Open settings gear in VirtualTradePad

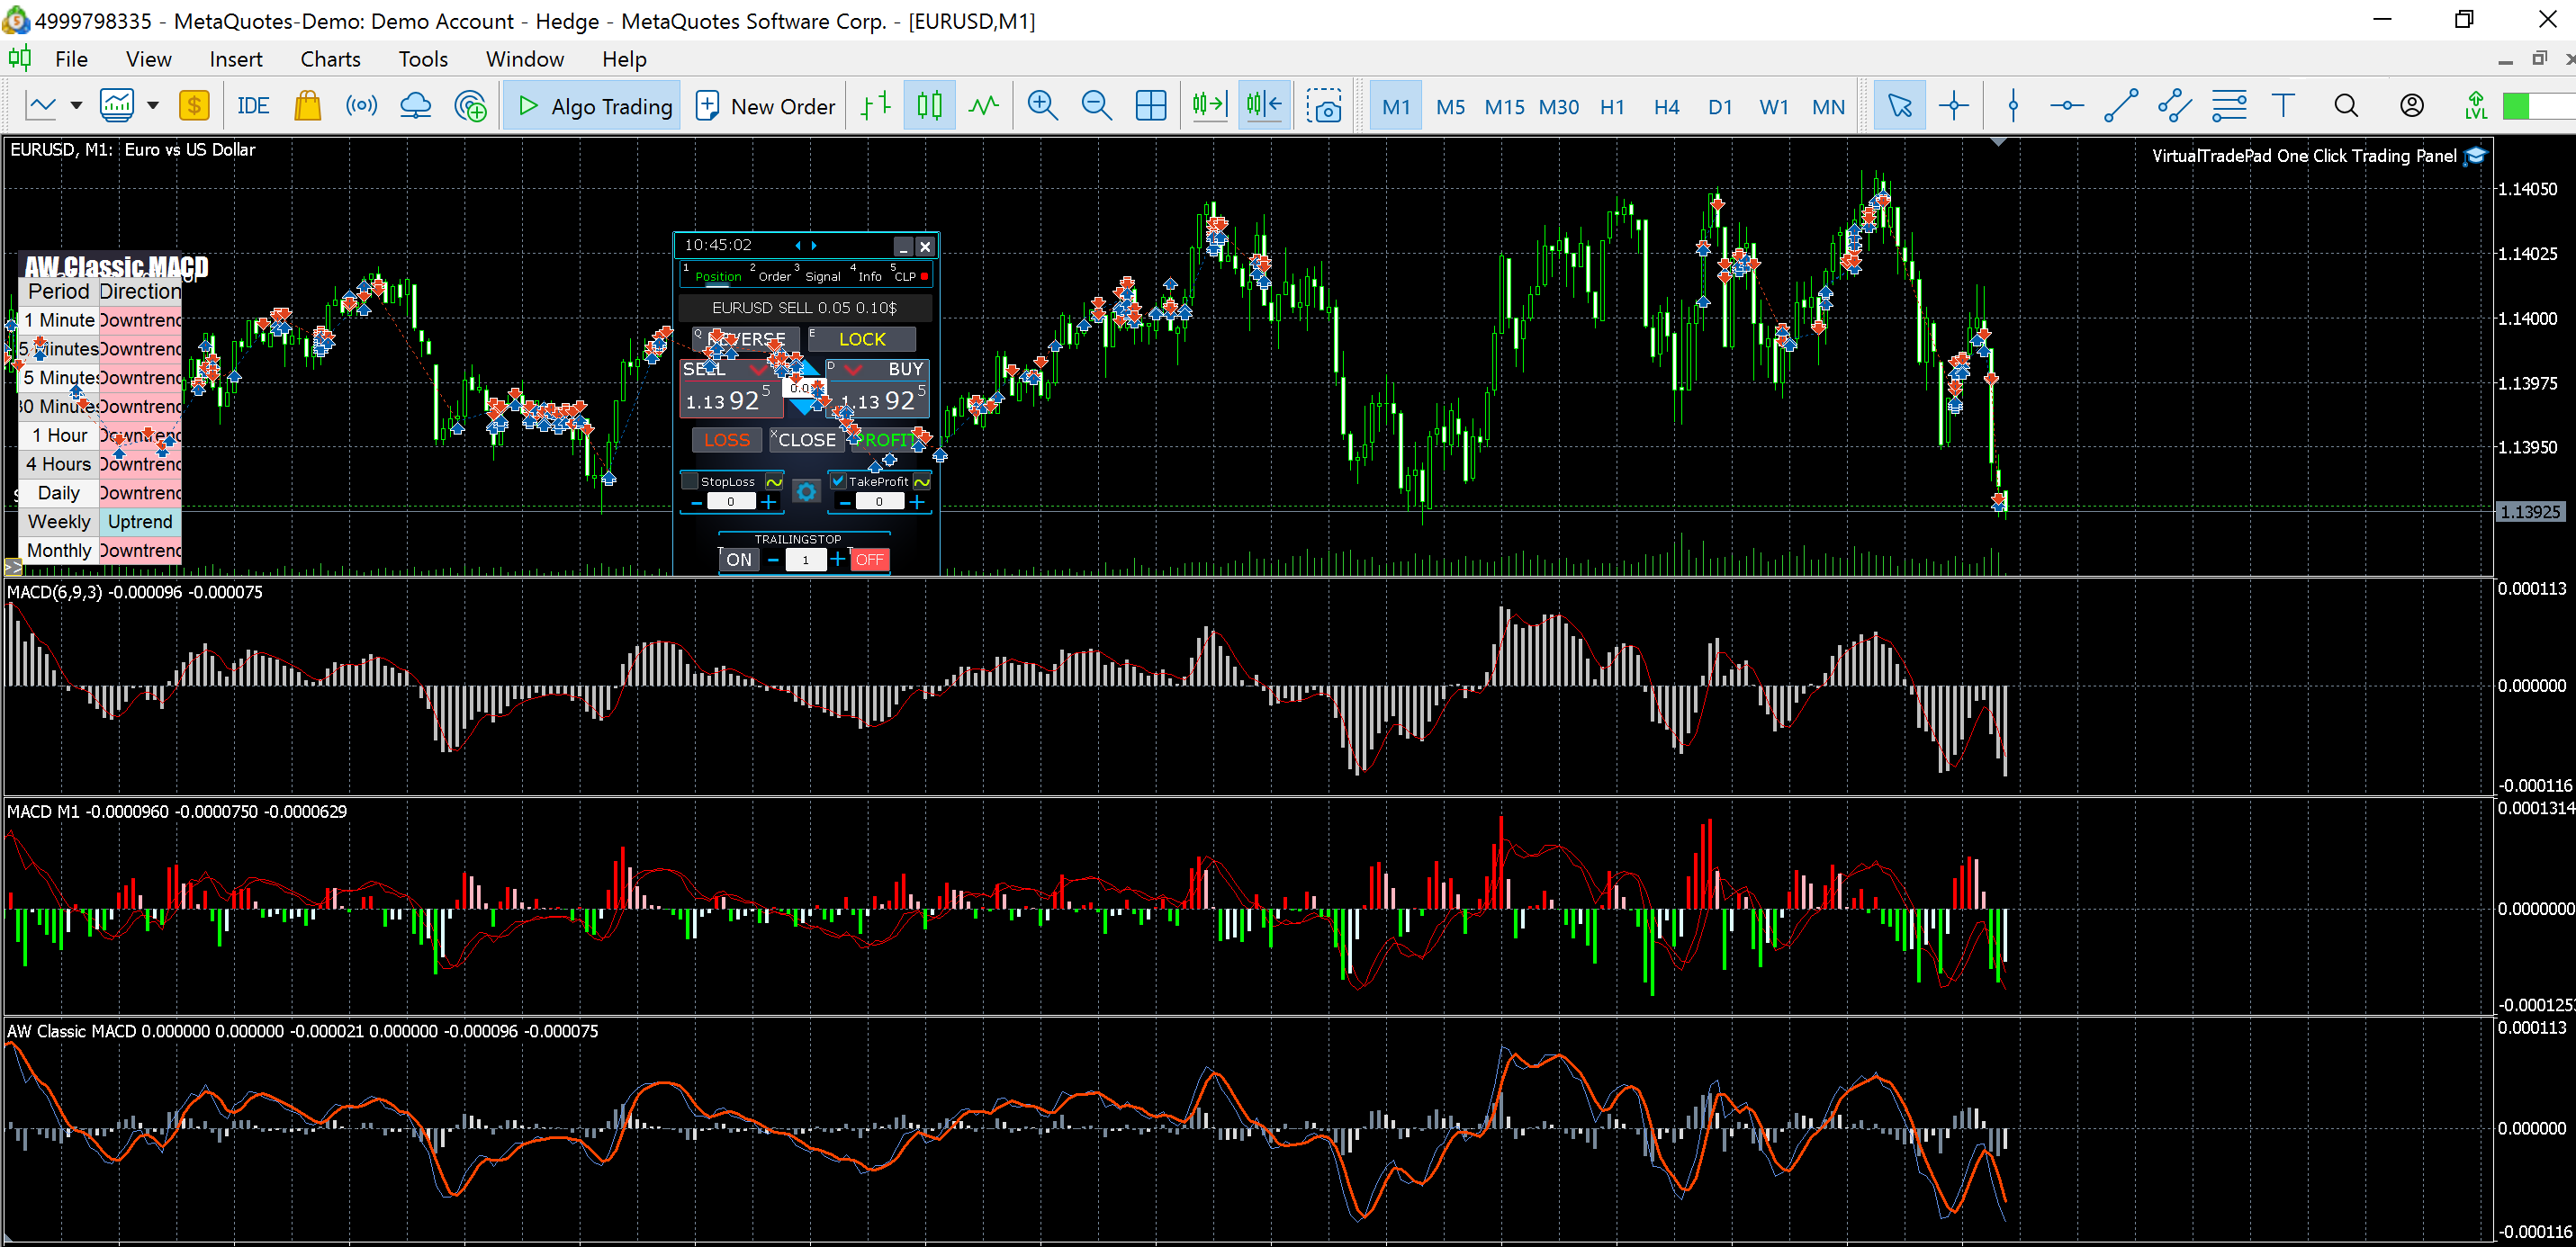click(x=806, y=491)
